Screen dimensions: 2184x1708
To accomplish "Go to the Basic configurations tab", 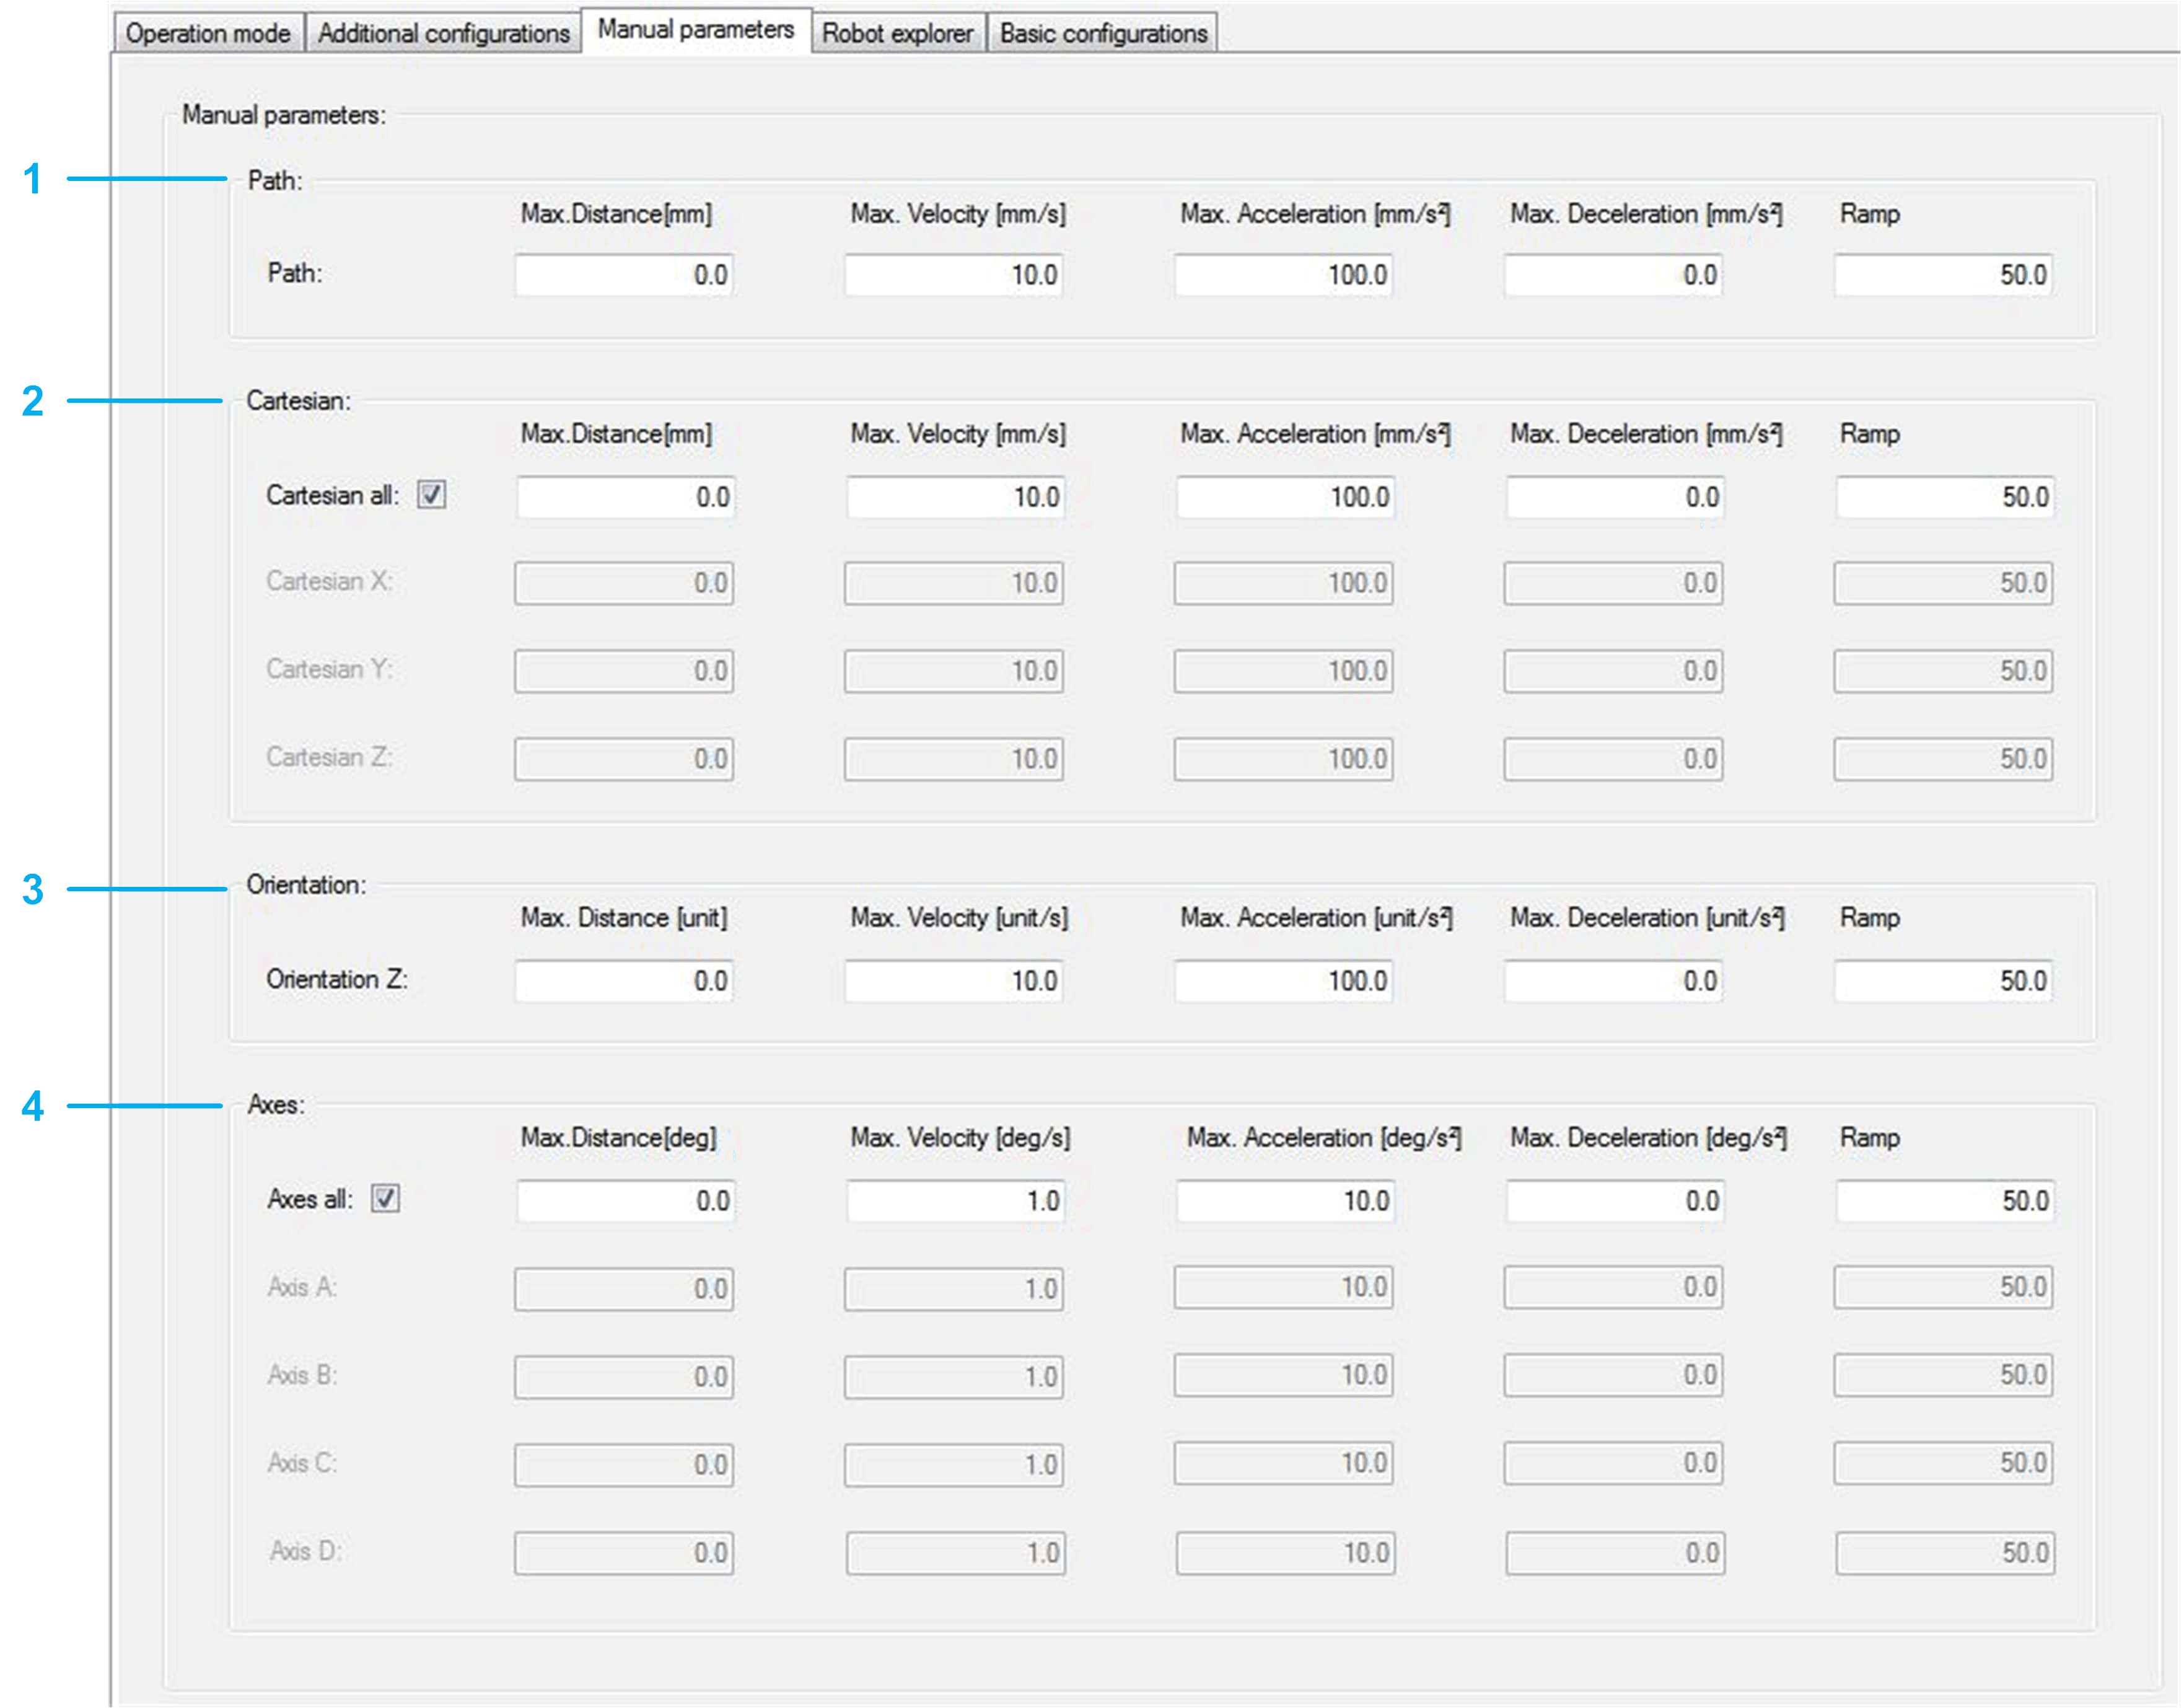I will pyautogui.click(x=1103, y=33).
